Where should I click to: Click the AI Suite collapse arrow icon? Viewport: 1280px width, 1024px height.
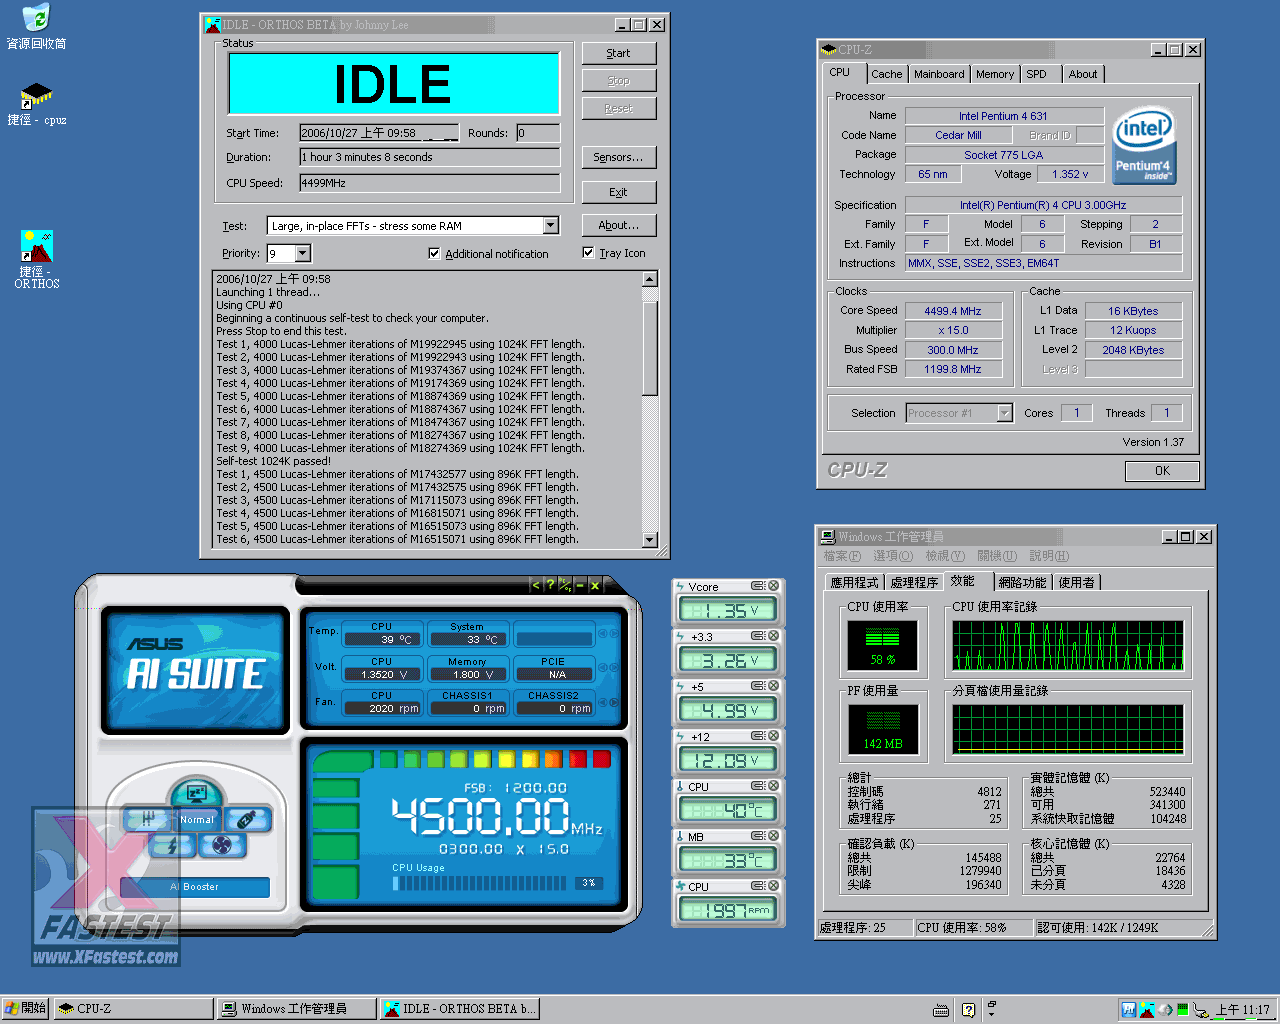pos(535,585)
